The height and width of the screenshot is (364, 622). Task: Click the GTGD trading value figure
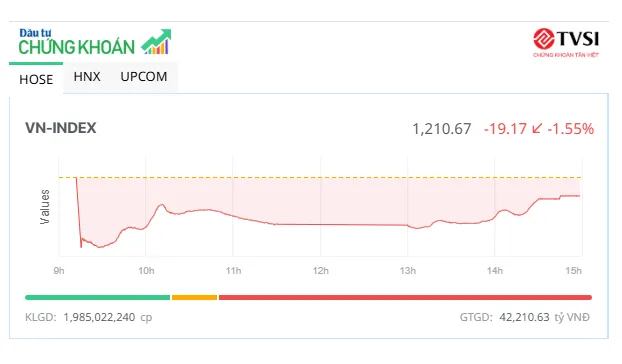pos(524,317)
